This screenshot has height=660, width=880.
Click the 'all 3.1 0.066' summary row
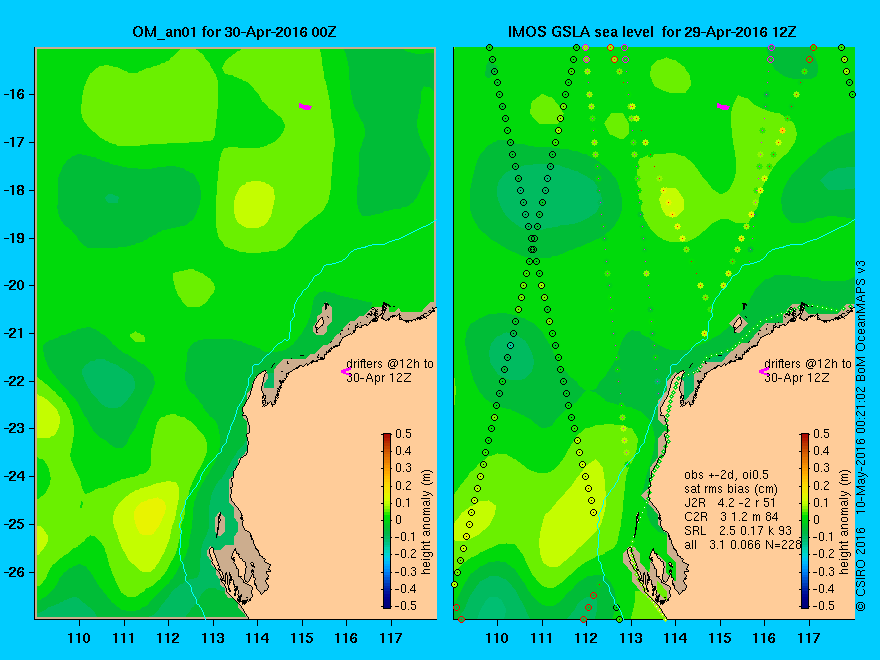(x=742, y=544)
